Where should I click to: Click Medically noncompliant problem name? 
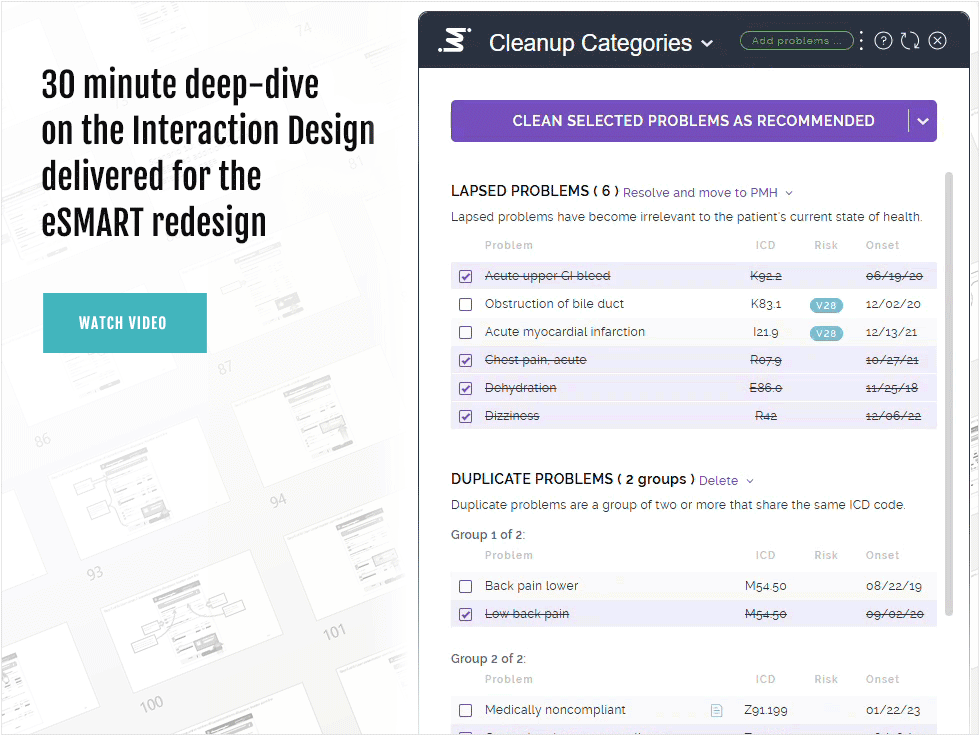click(555, 710)
